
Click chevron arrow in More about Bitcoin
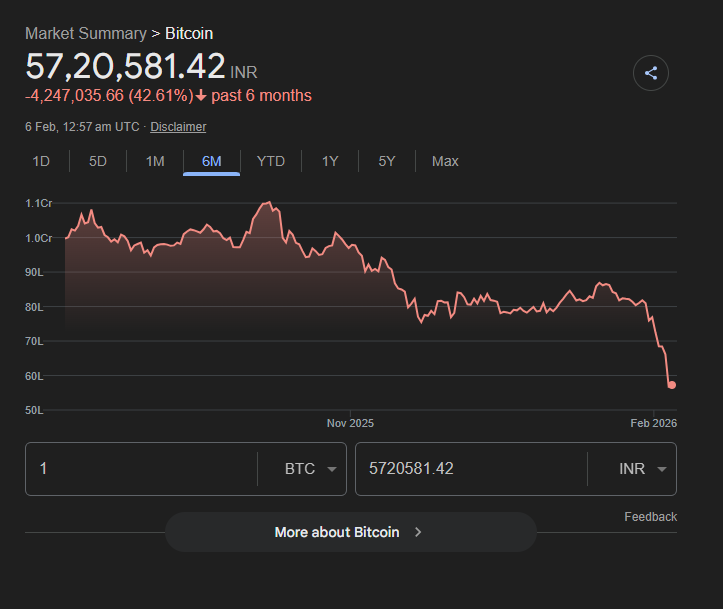click(418, 532)
